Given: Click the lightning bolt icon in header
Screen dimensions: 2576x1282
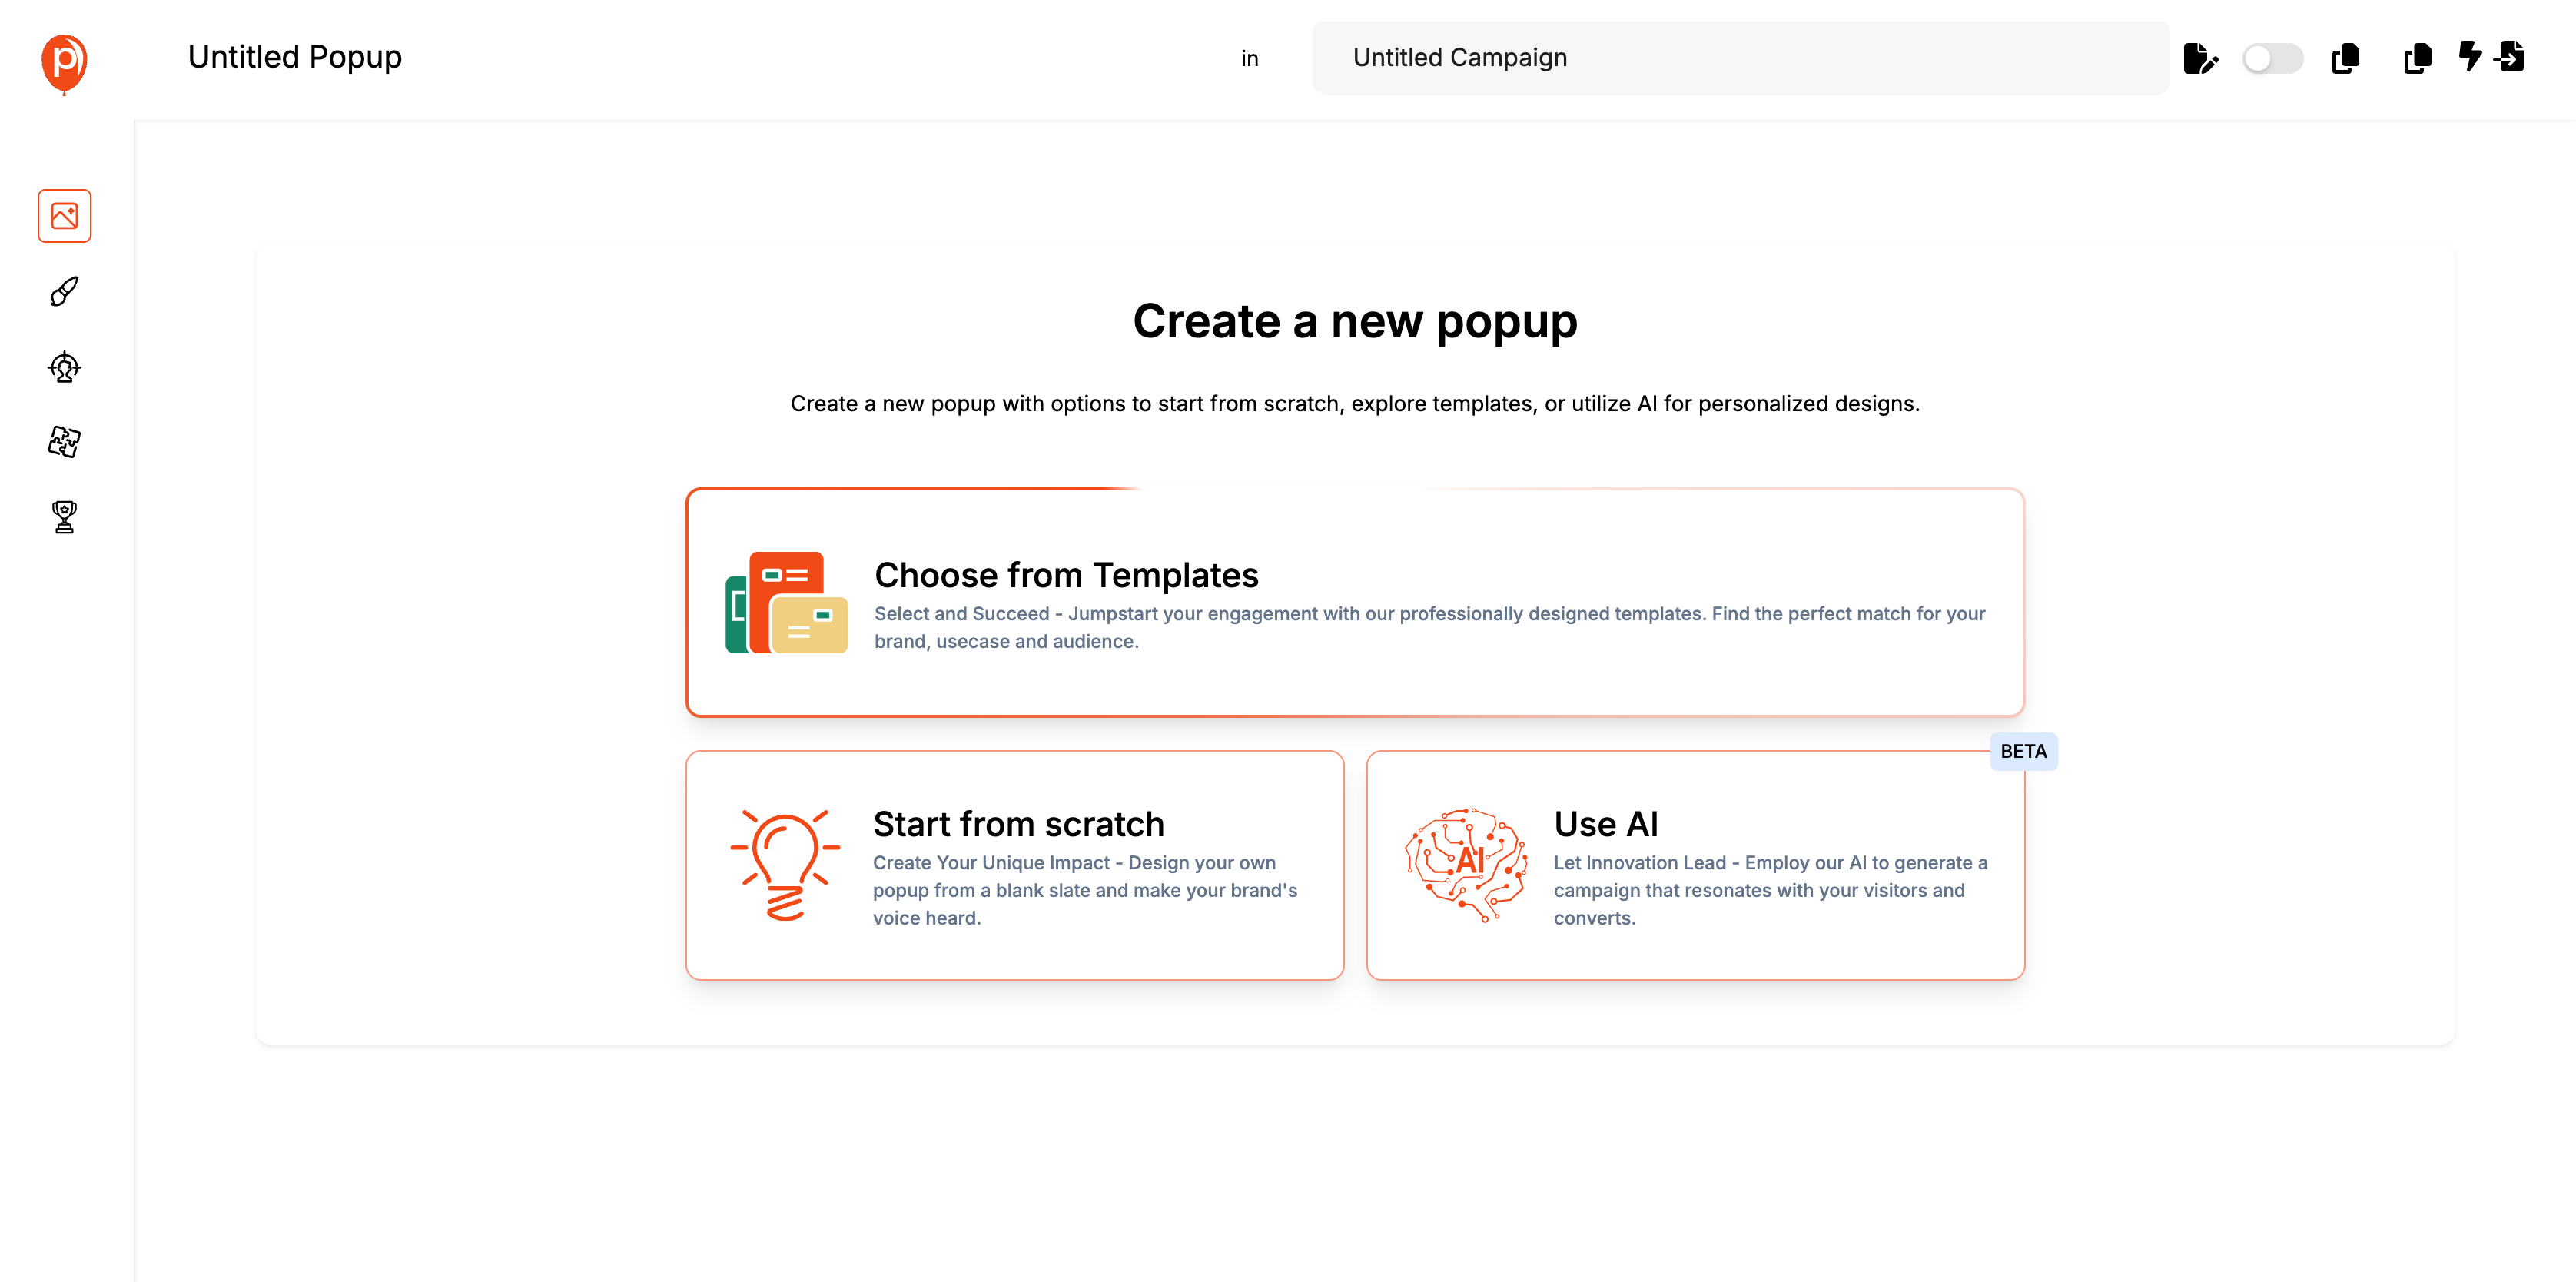Looking at the screenshot, I should [x=2470, y=56].
